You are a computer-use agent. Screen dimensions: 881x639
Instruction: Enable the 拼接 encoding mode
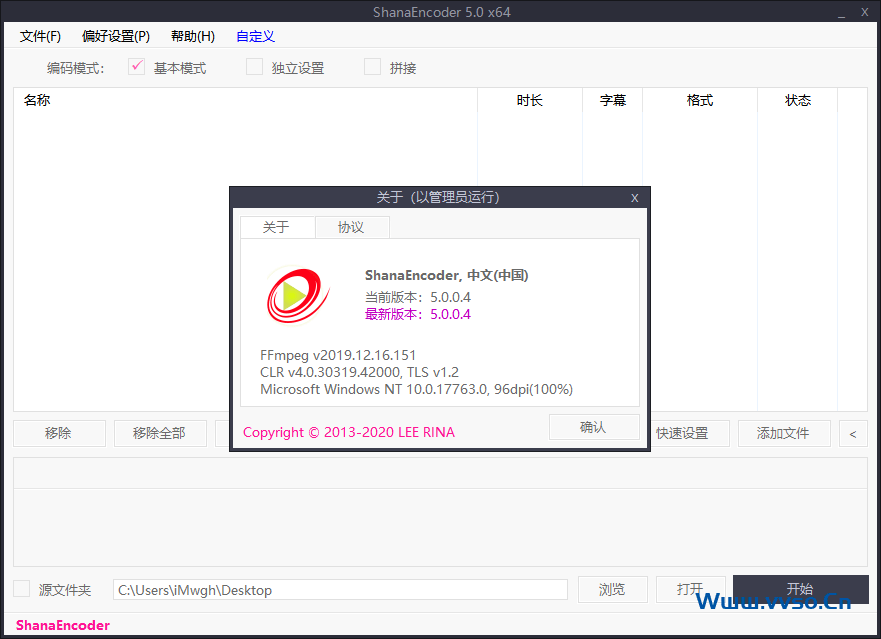(371, 67)
